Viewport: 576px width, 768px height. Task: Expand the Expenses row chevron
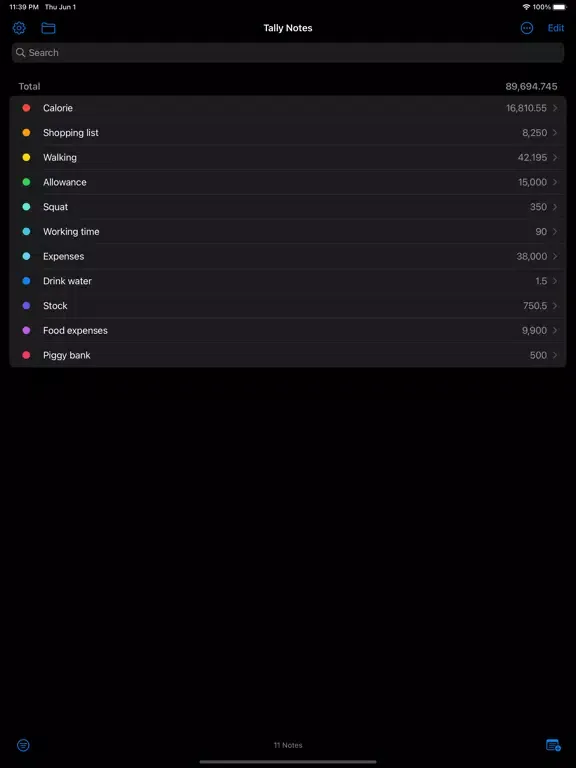click(x=555, y=256)
